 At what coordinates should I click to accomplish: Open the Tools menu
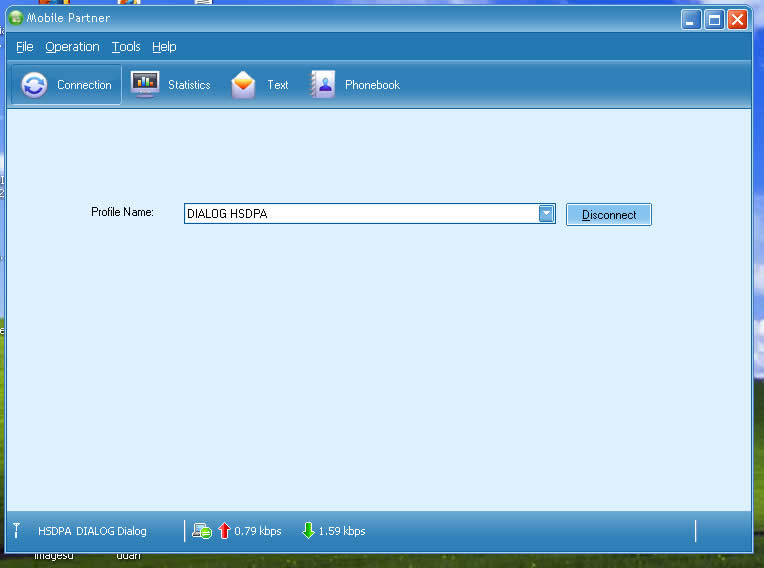click(126, 47)
